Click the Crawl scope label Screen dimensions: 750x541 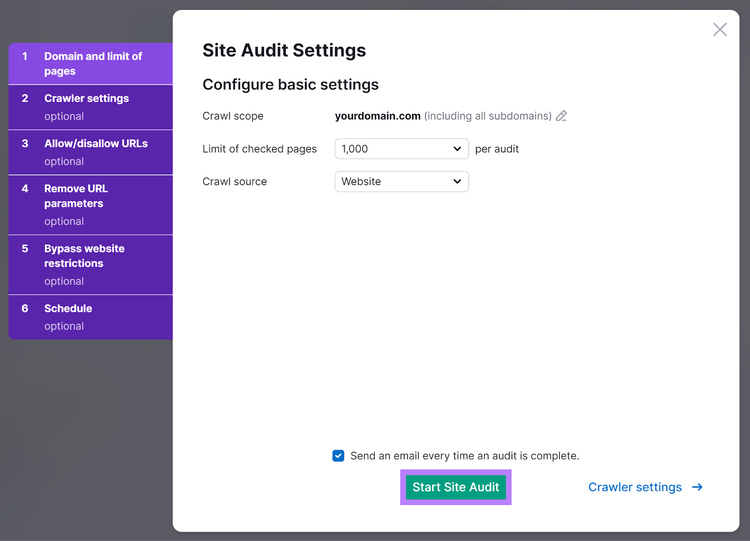(x=233, y=116)
